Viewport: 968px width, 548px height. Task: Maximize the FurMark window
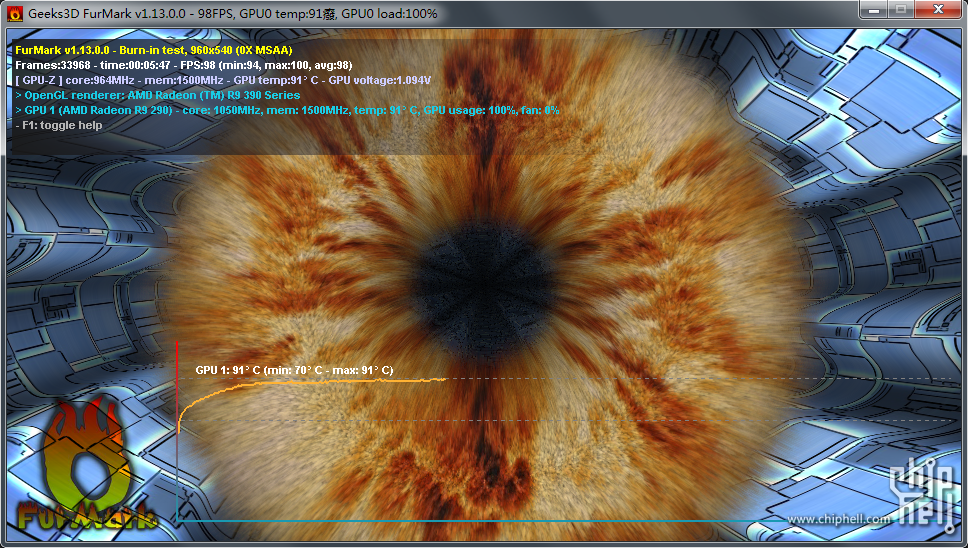tap(901, 9)
